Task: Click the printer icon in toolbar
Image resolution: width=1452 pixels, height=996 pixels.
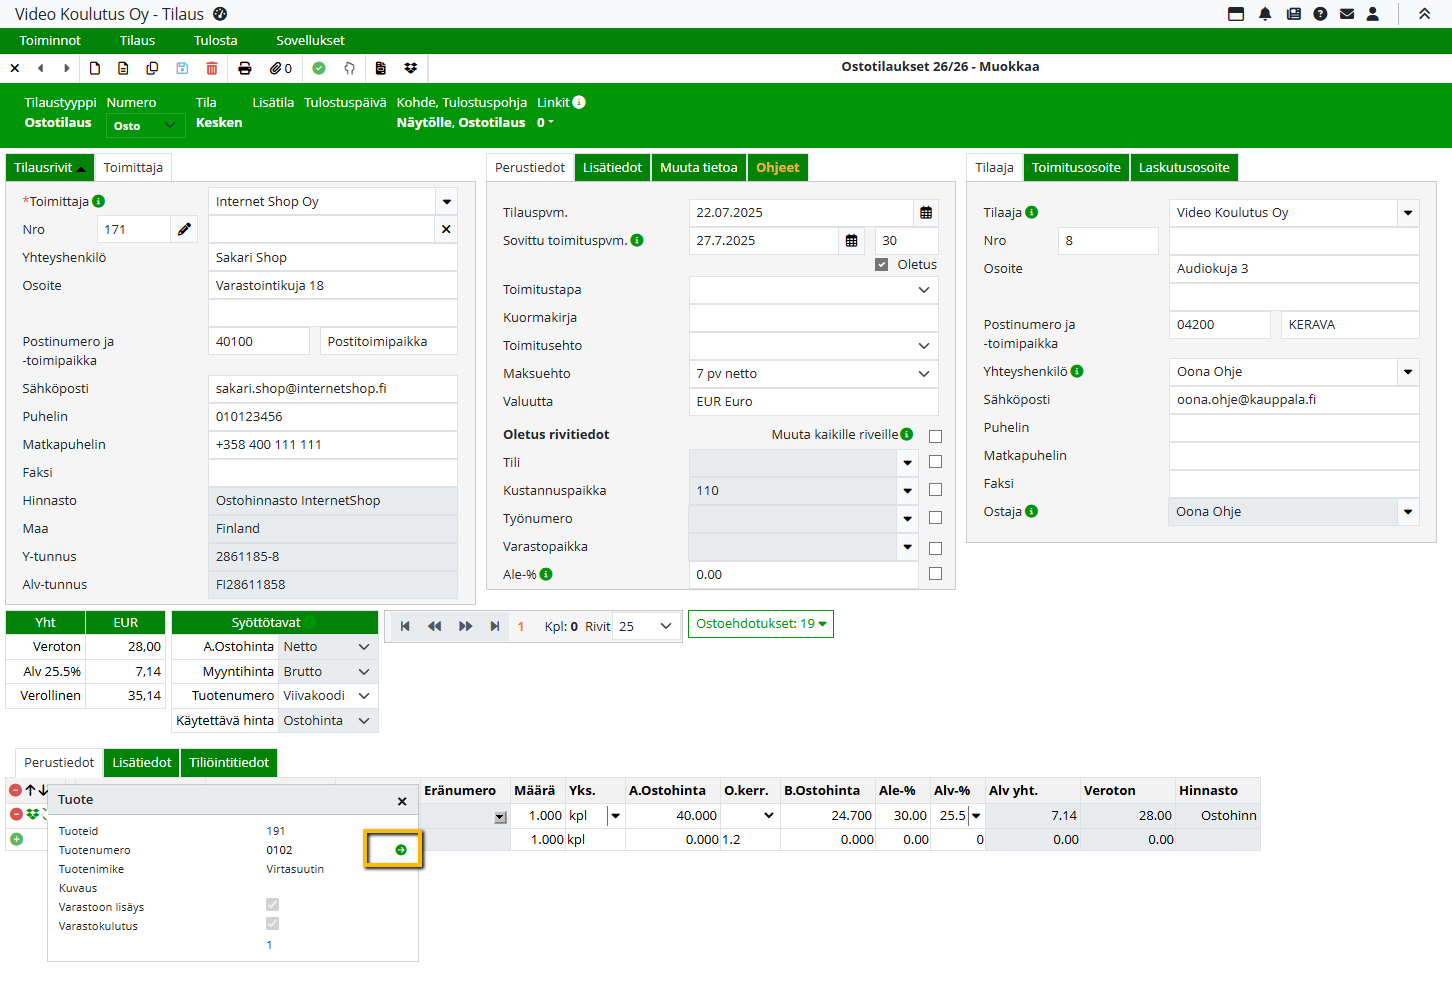Action: pos(245,68)
